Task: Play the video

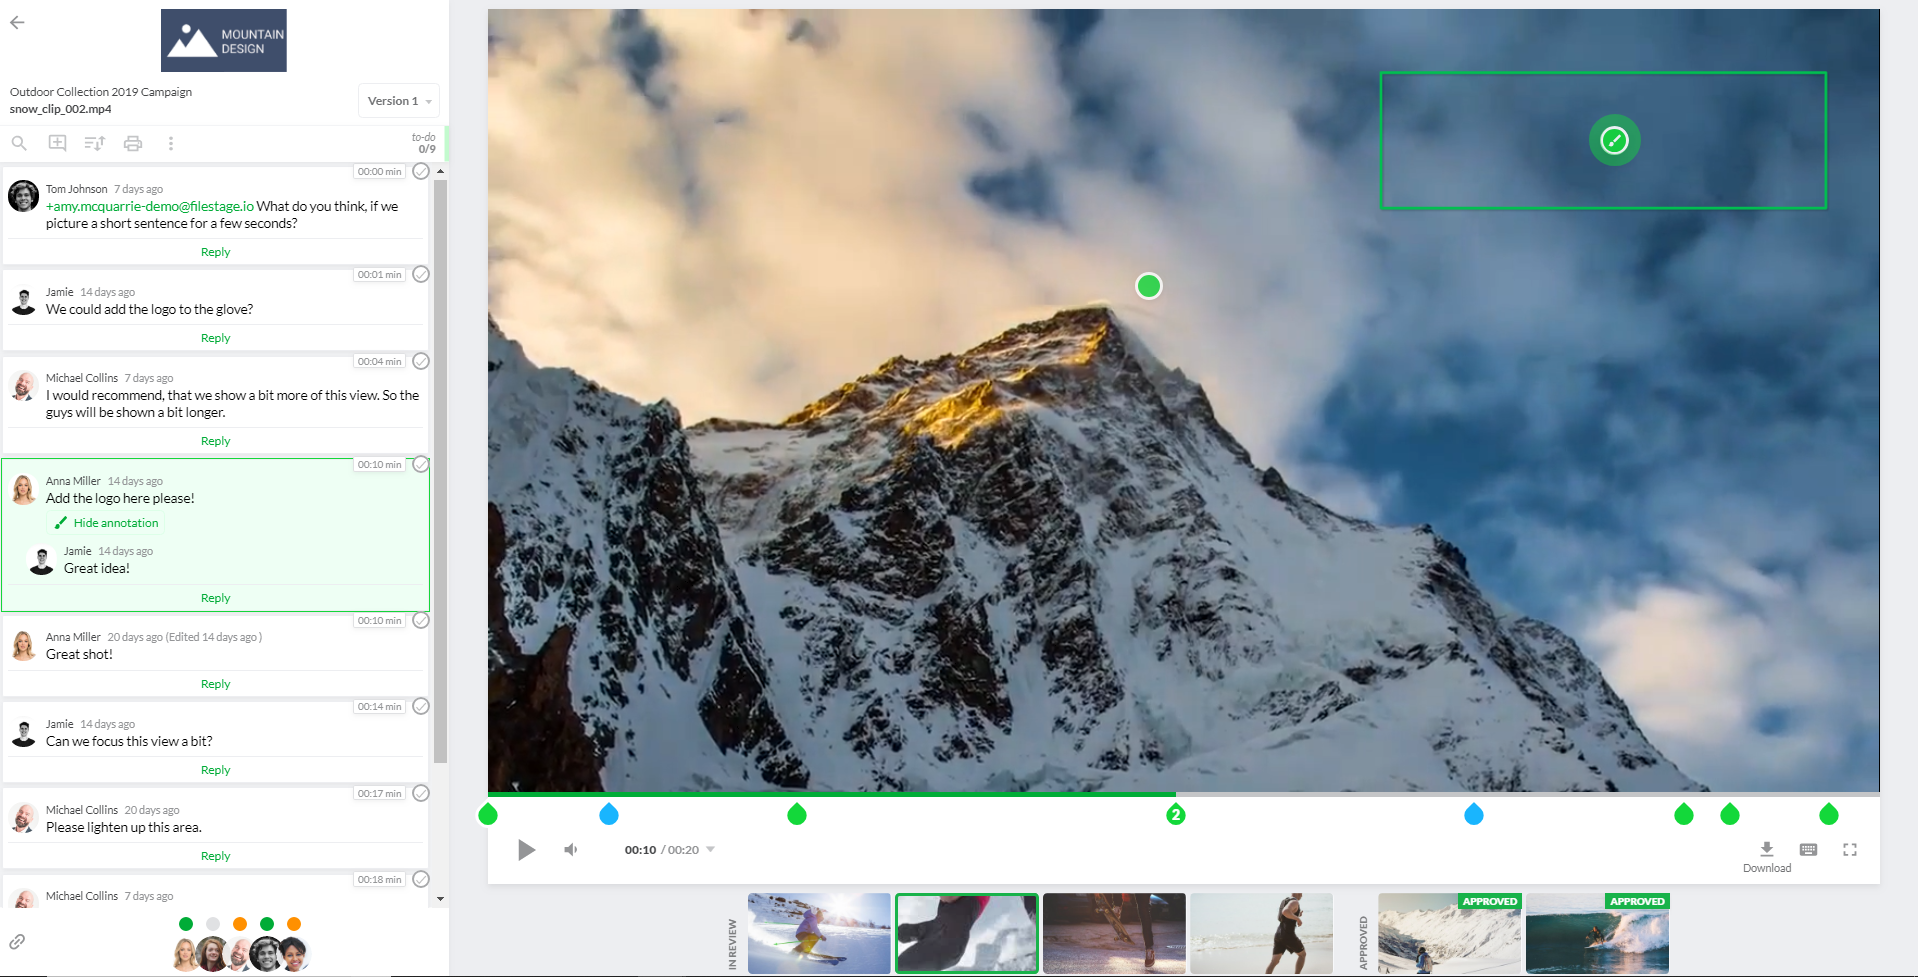Action: pyautogui.click(x=526, y=850)
